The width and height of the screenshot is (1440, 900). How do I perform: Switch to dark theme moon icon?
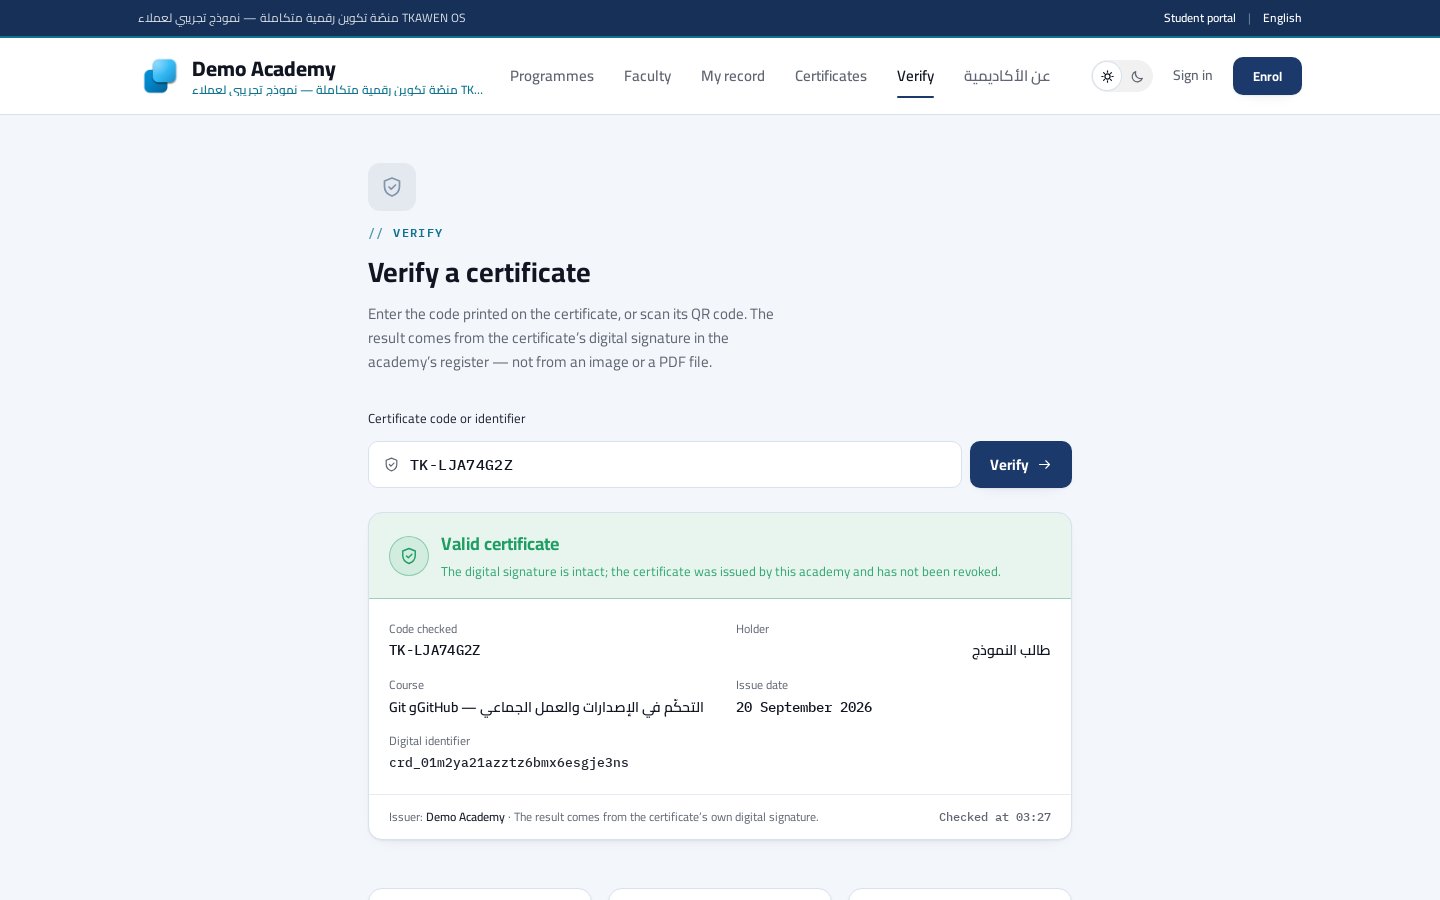pyautogui.click(x=1137, y=76)
